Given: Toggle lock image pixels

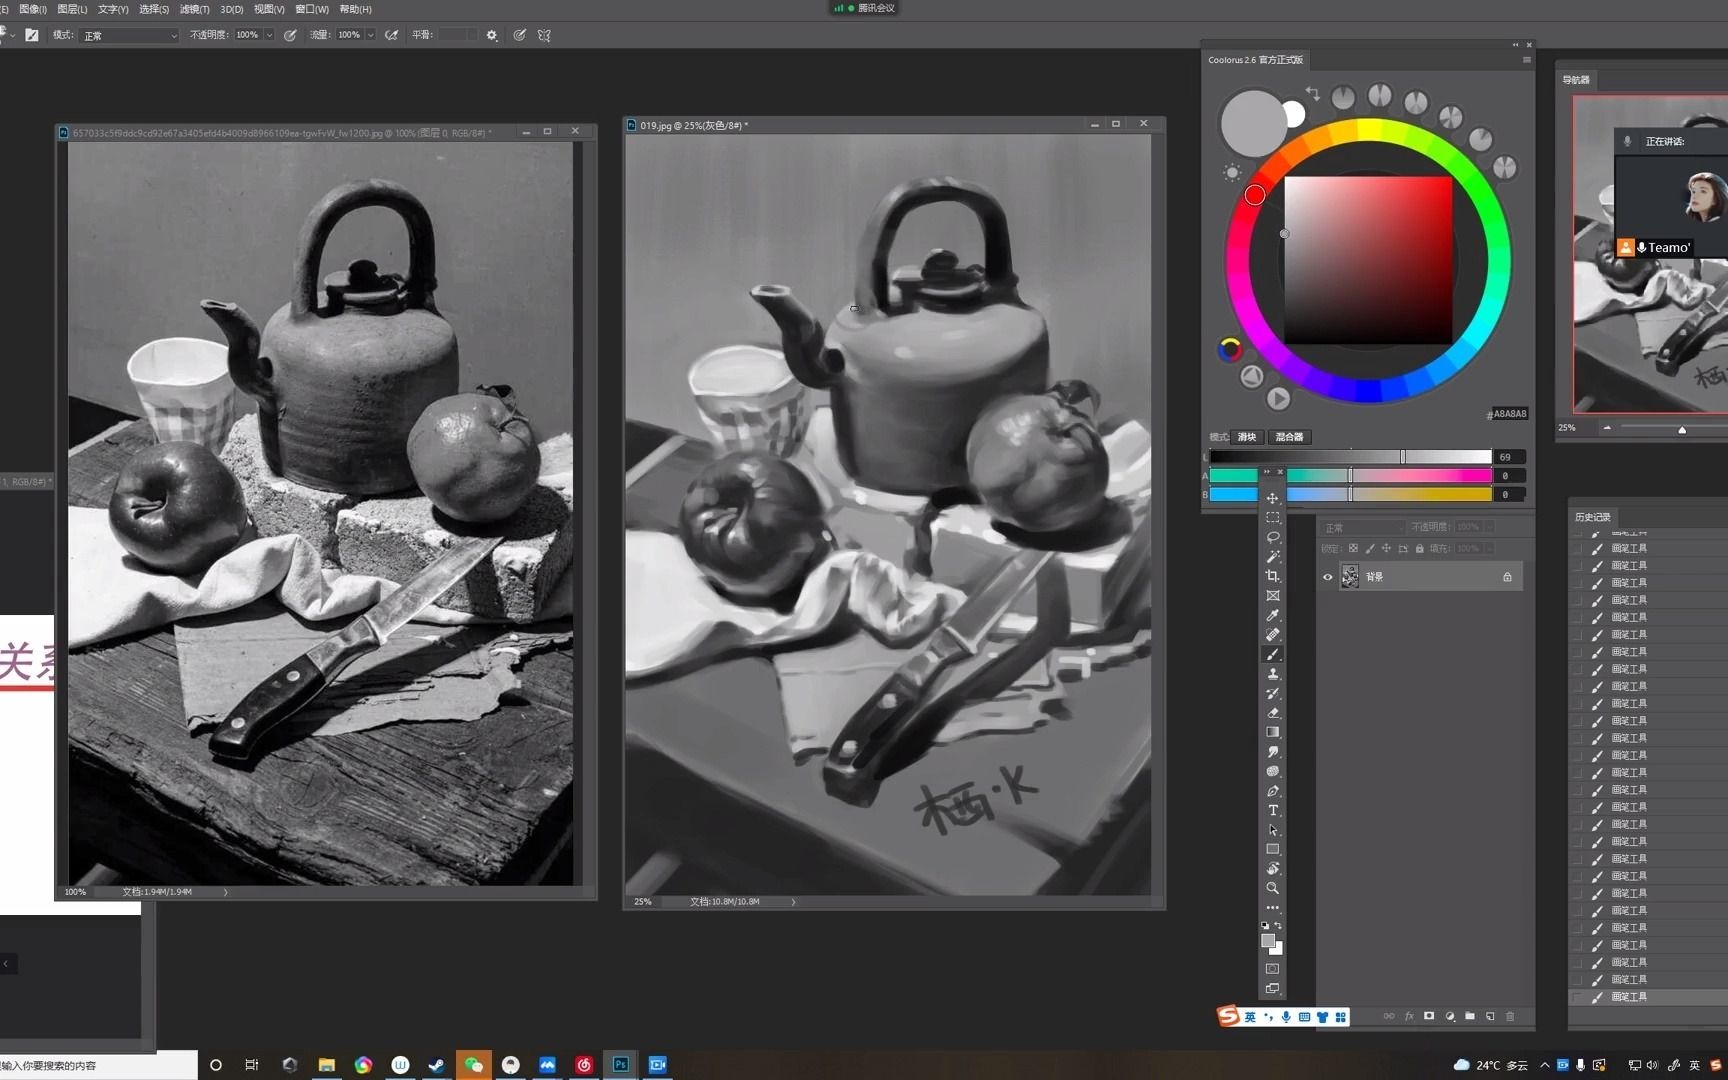Looking at the screenshot, I should click(x=1370, y=548).
